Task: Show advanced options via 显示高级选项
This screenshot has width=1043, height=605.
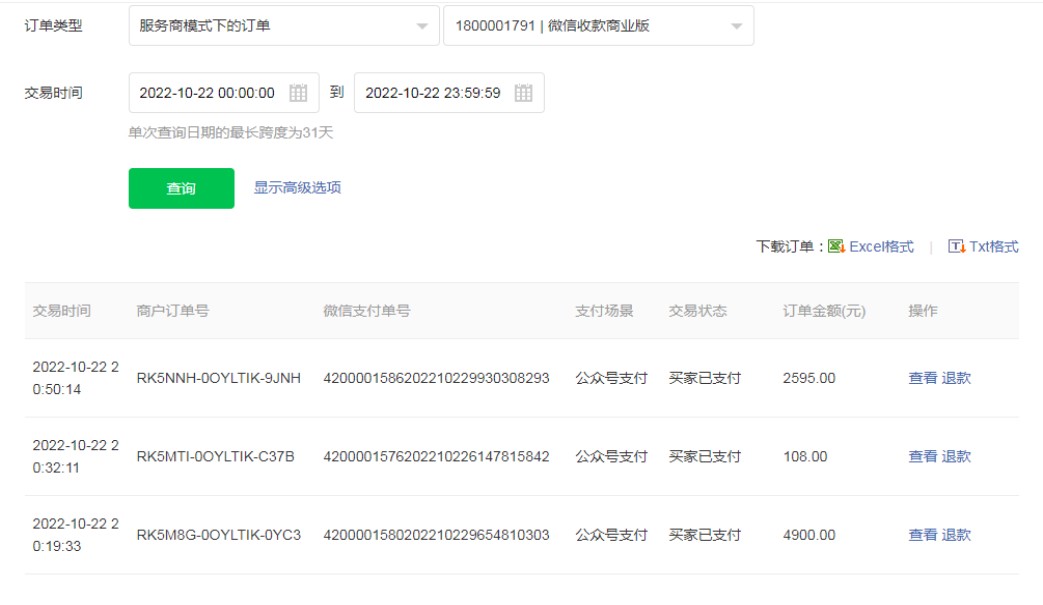Action: (297, 188)
